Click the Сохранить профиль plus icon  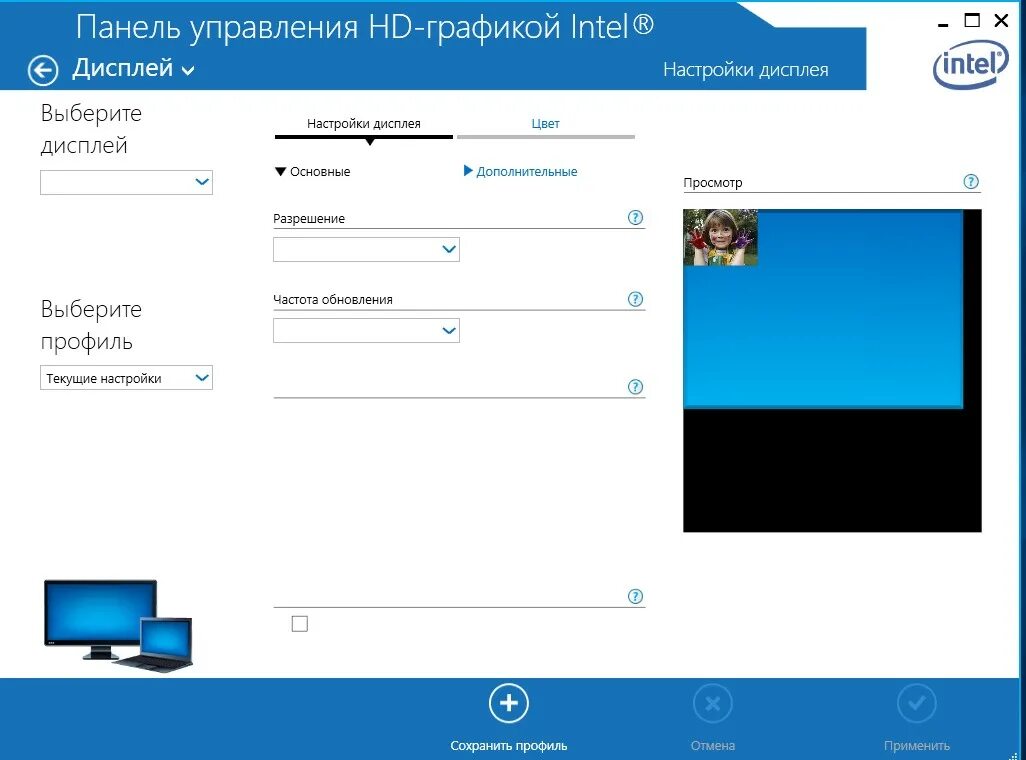click(508, 703)
